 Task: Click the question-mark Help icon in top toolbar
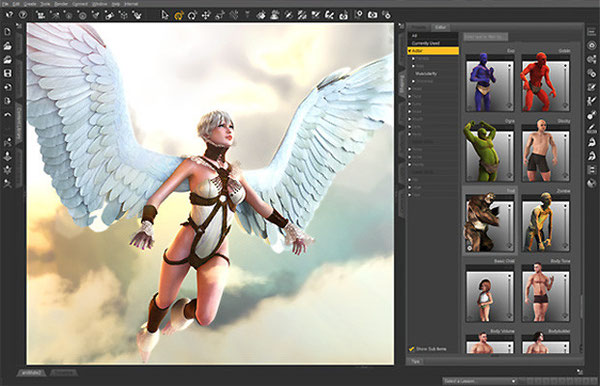[23, 15]
